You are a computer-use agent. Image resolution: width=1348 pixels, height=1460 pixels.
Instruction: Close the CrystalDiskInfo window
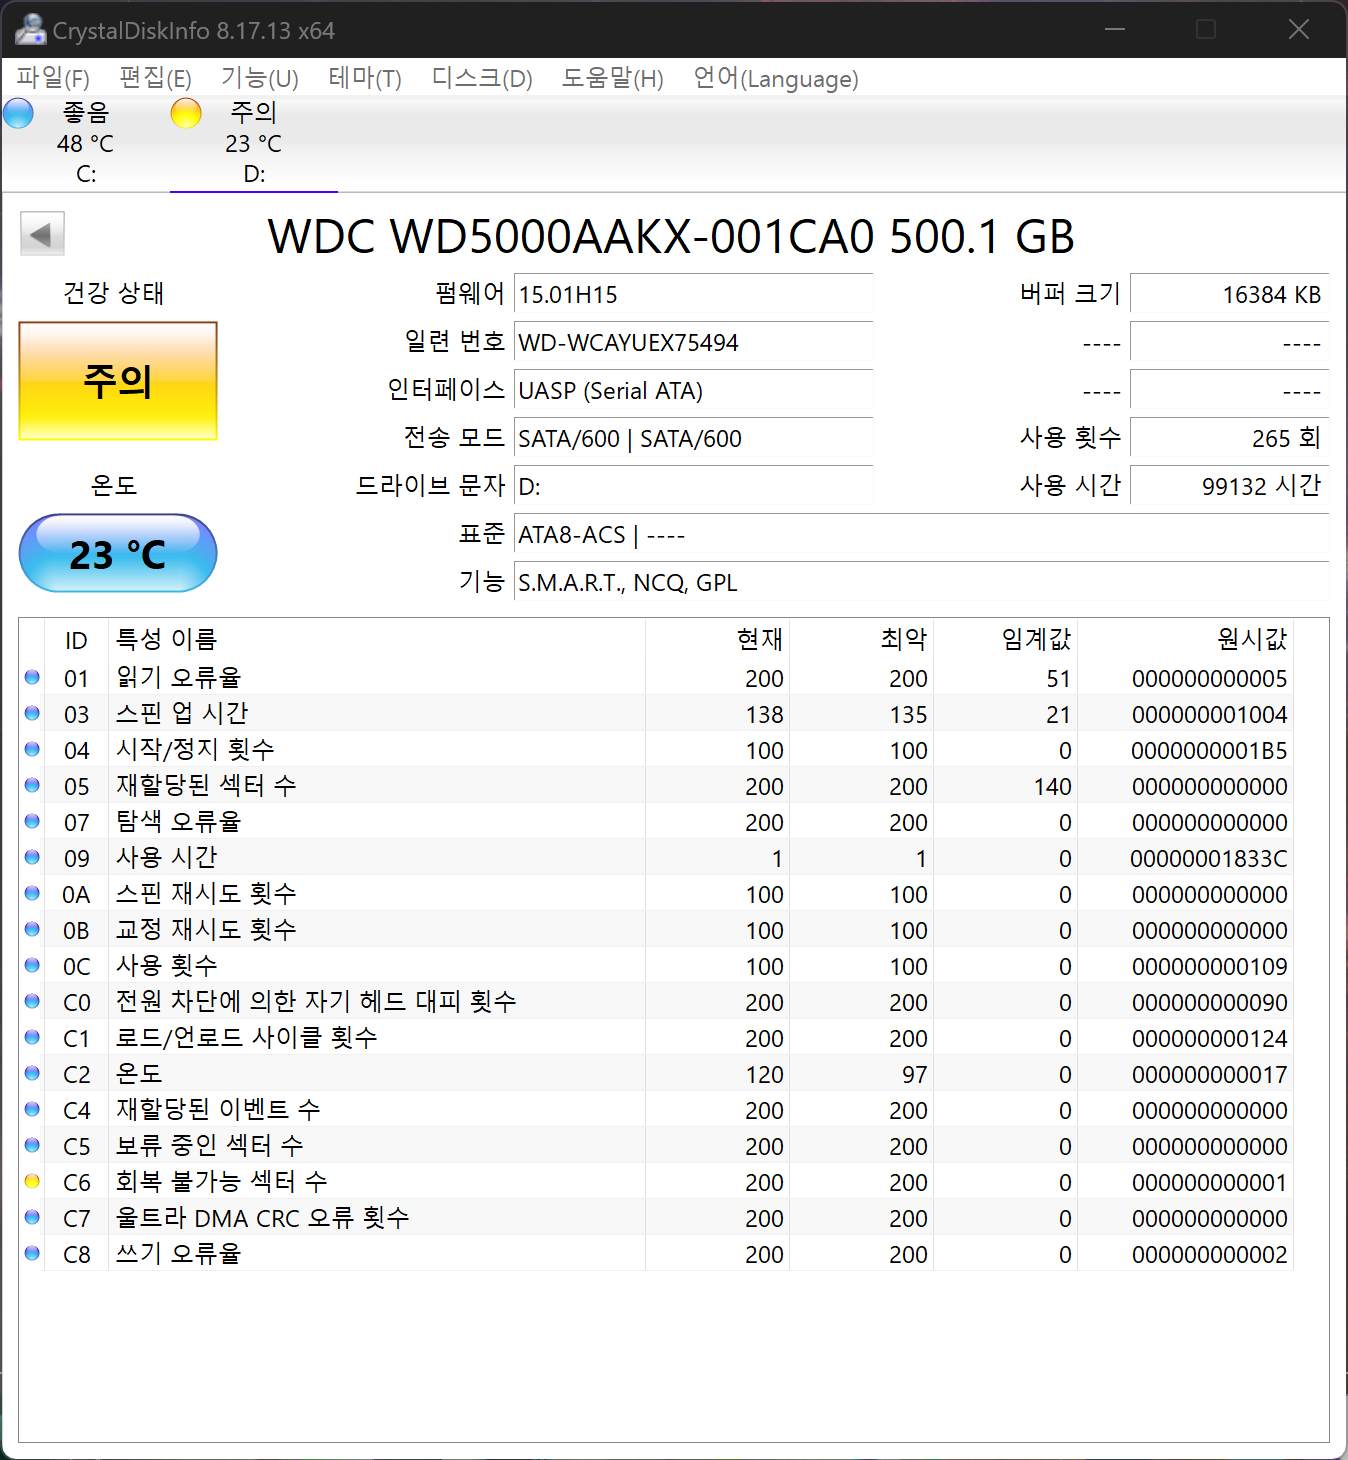pyautogui.click(x=1299, y=29)
